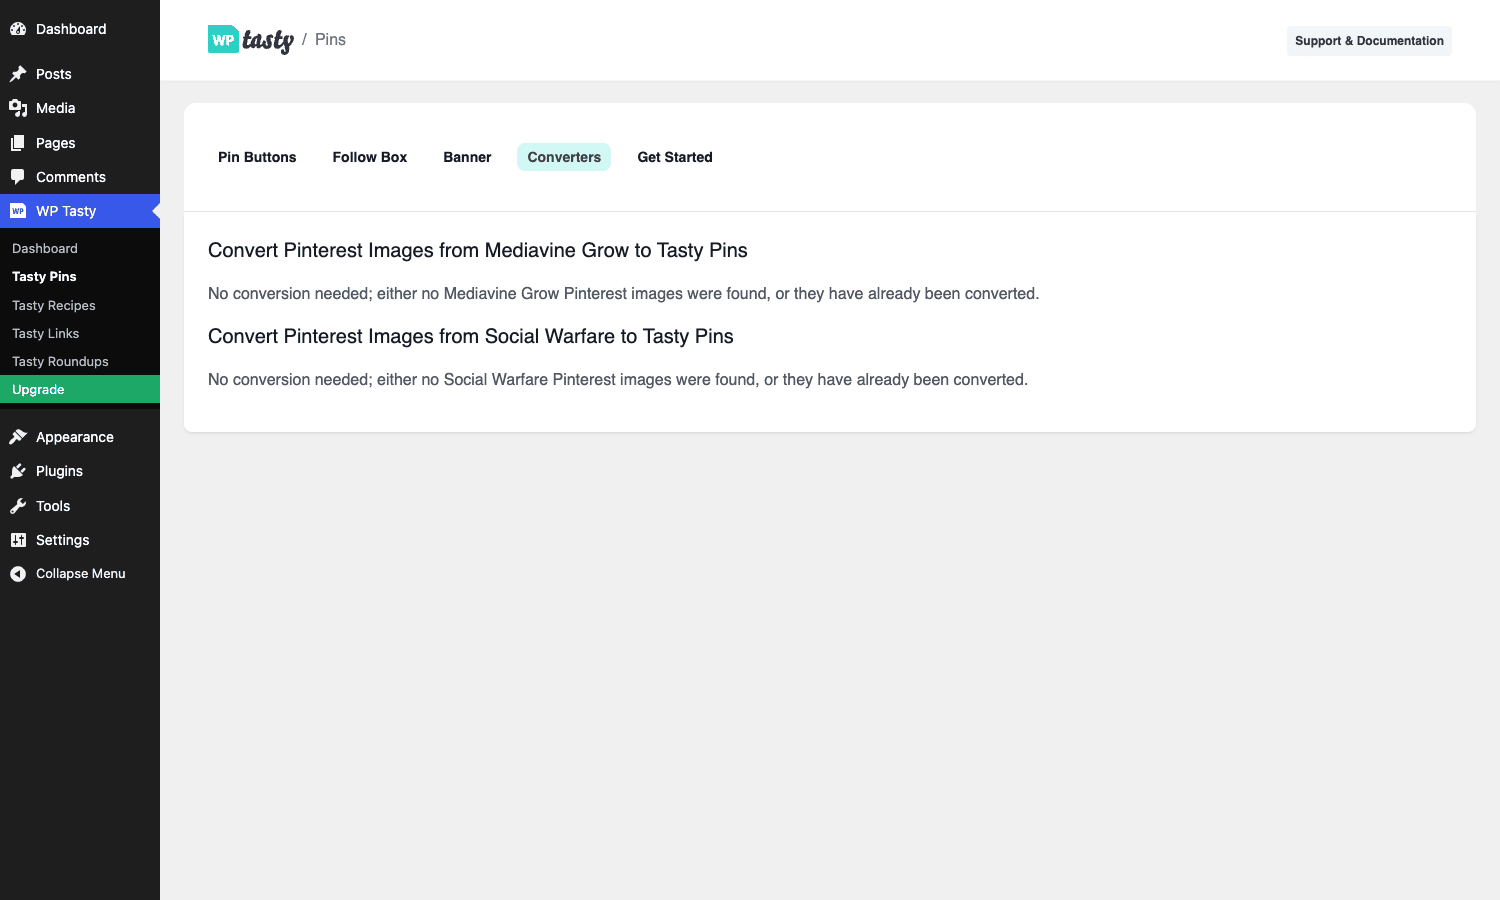
Task: Select the Converters tab
Action: click(564, 157)
